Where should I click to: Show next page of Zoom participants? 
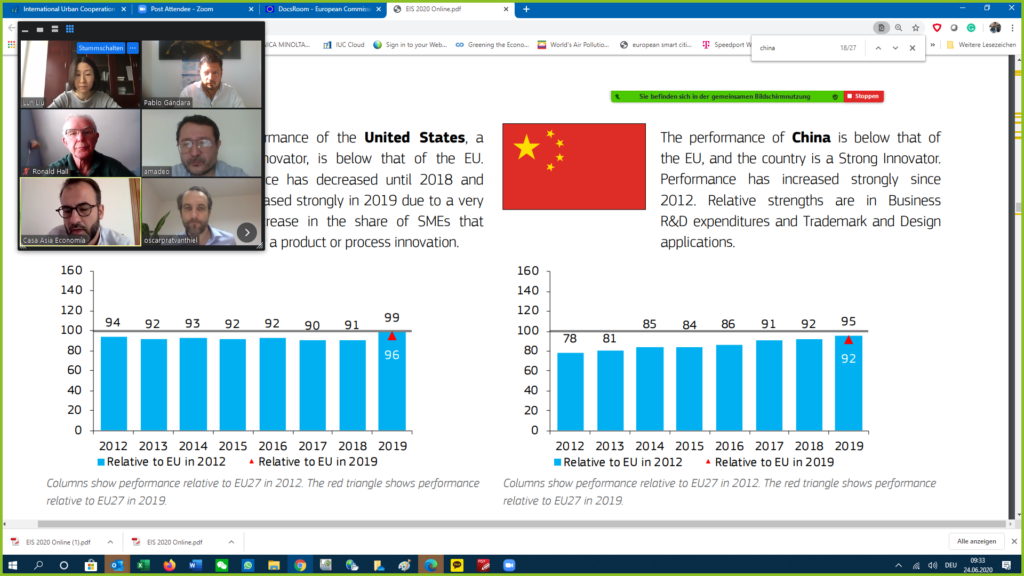[247, 233]
